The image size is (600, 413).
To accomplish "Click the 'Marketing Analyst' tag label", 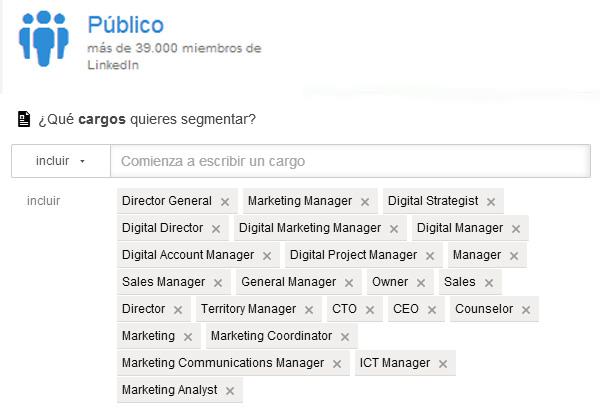I will click(170, 390).
